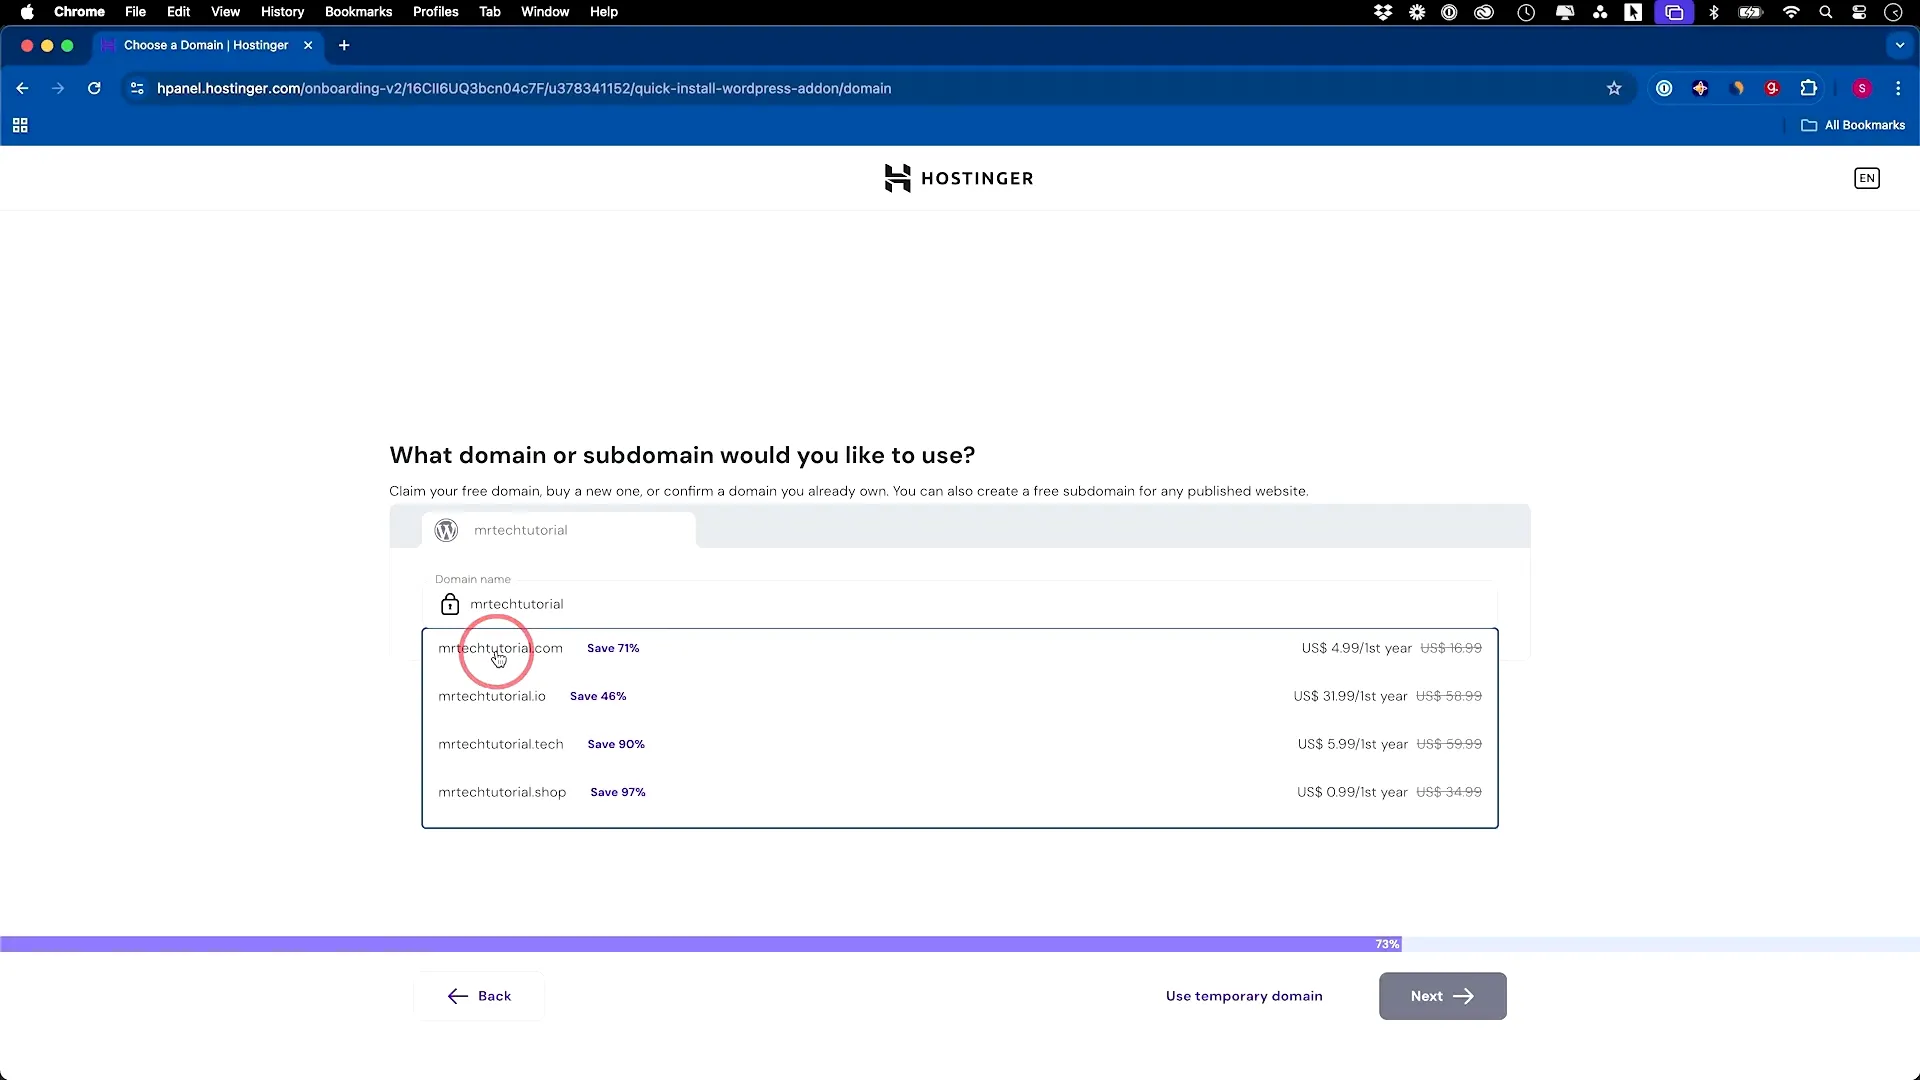Click the US$ 5.99/1st year price
The height and width of the screenshot is (1080, 1920).
pos(1352,744)
